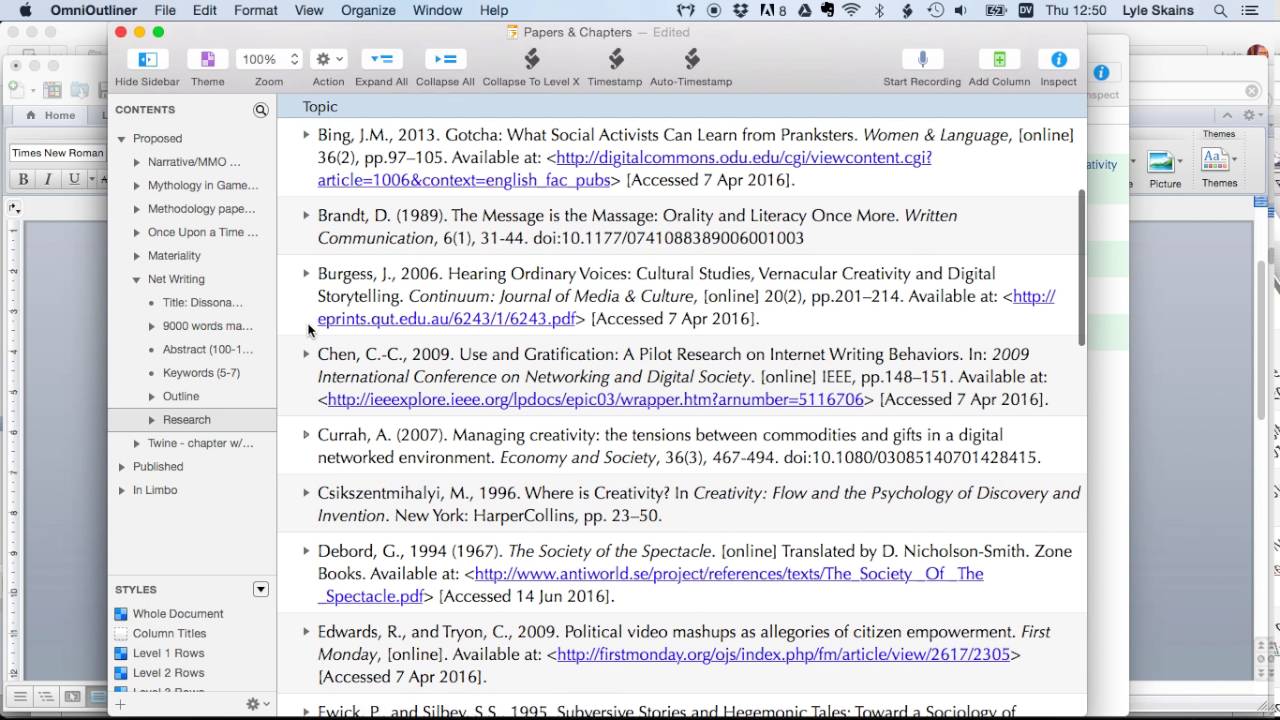Expand the Csikszentmihalyi reference row
This screenshot has height=720, width=1280.
coord(306,492)
